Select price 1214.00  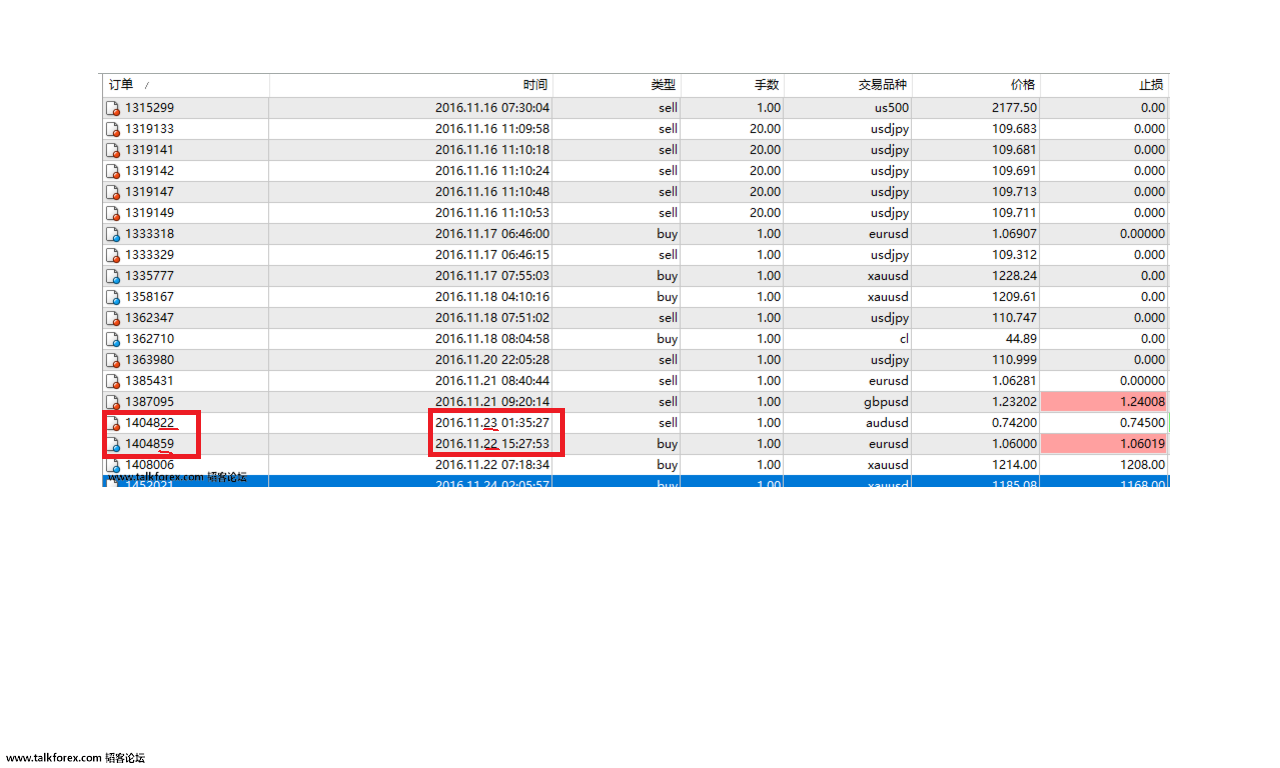pyautogui.click(x=1014, y=465)
